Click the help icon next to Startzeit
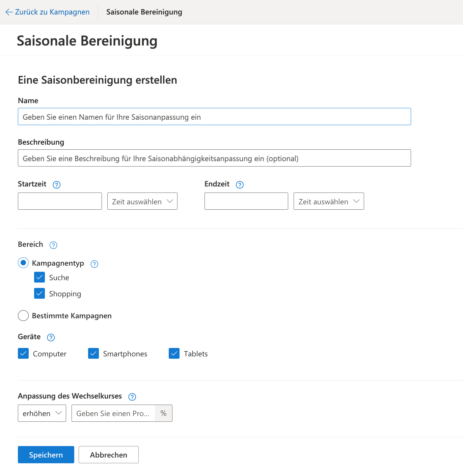Screen dimensions: 463x470 pos(57,185)
